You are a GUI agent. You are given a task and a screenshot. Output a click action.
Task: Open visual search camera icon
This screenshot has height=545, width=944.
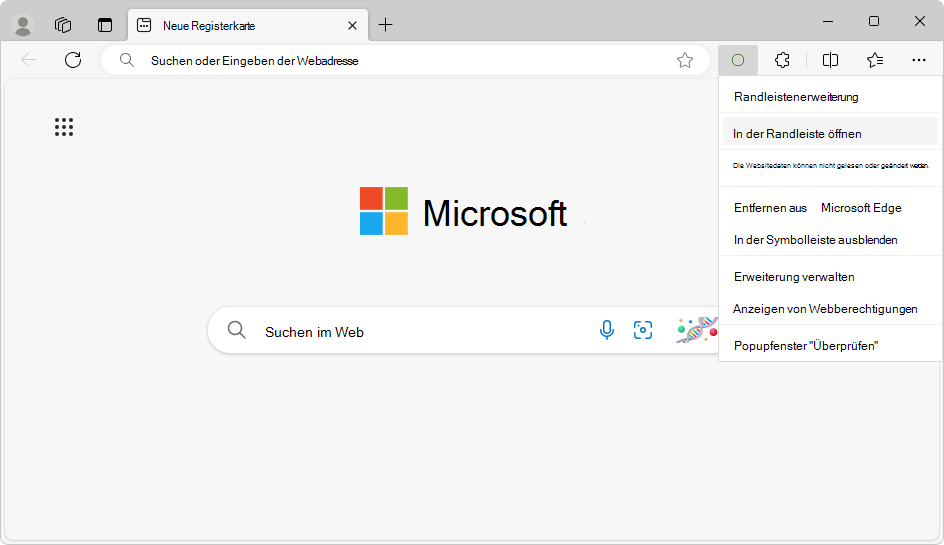click(643, 330)
